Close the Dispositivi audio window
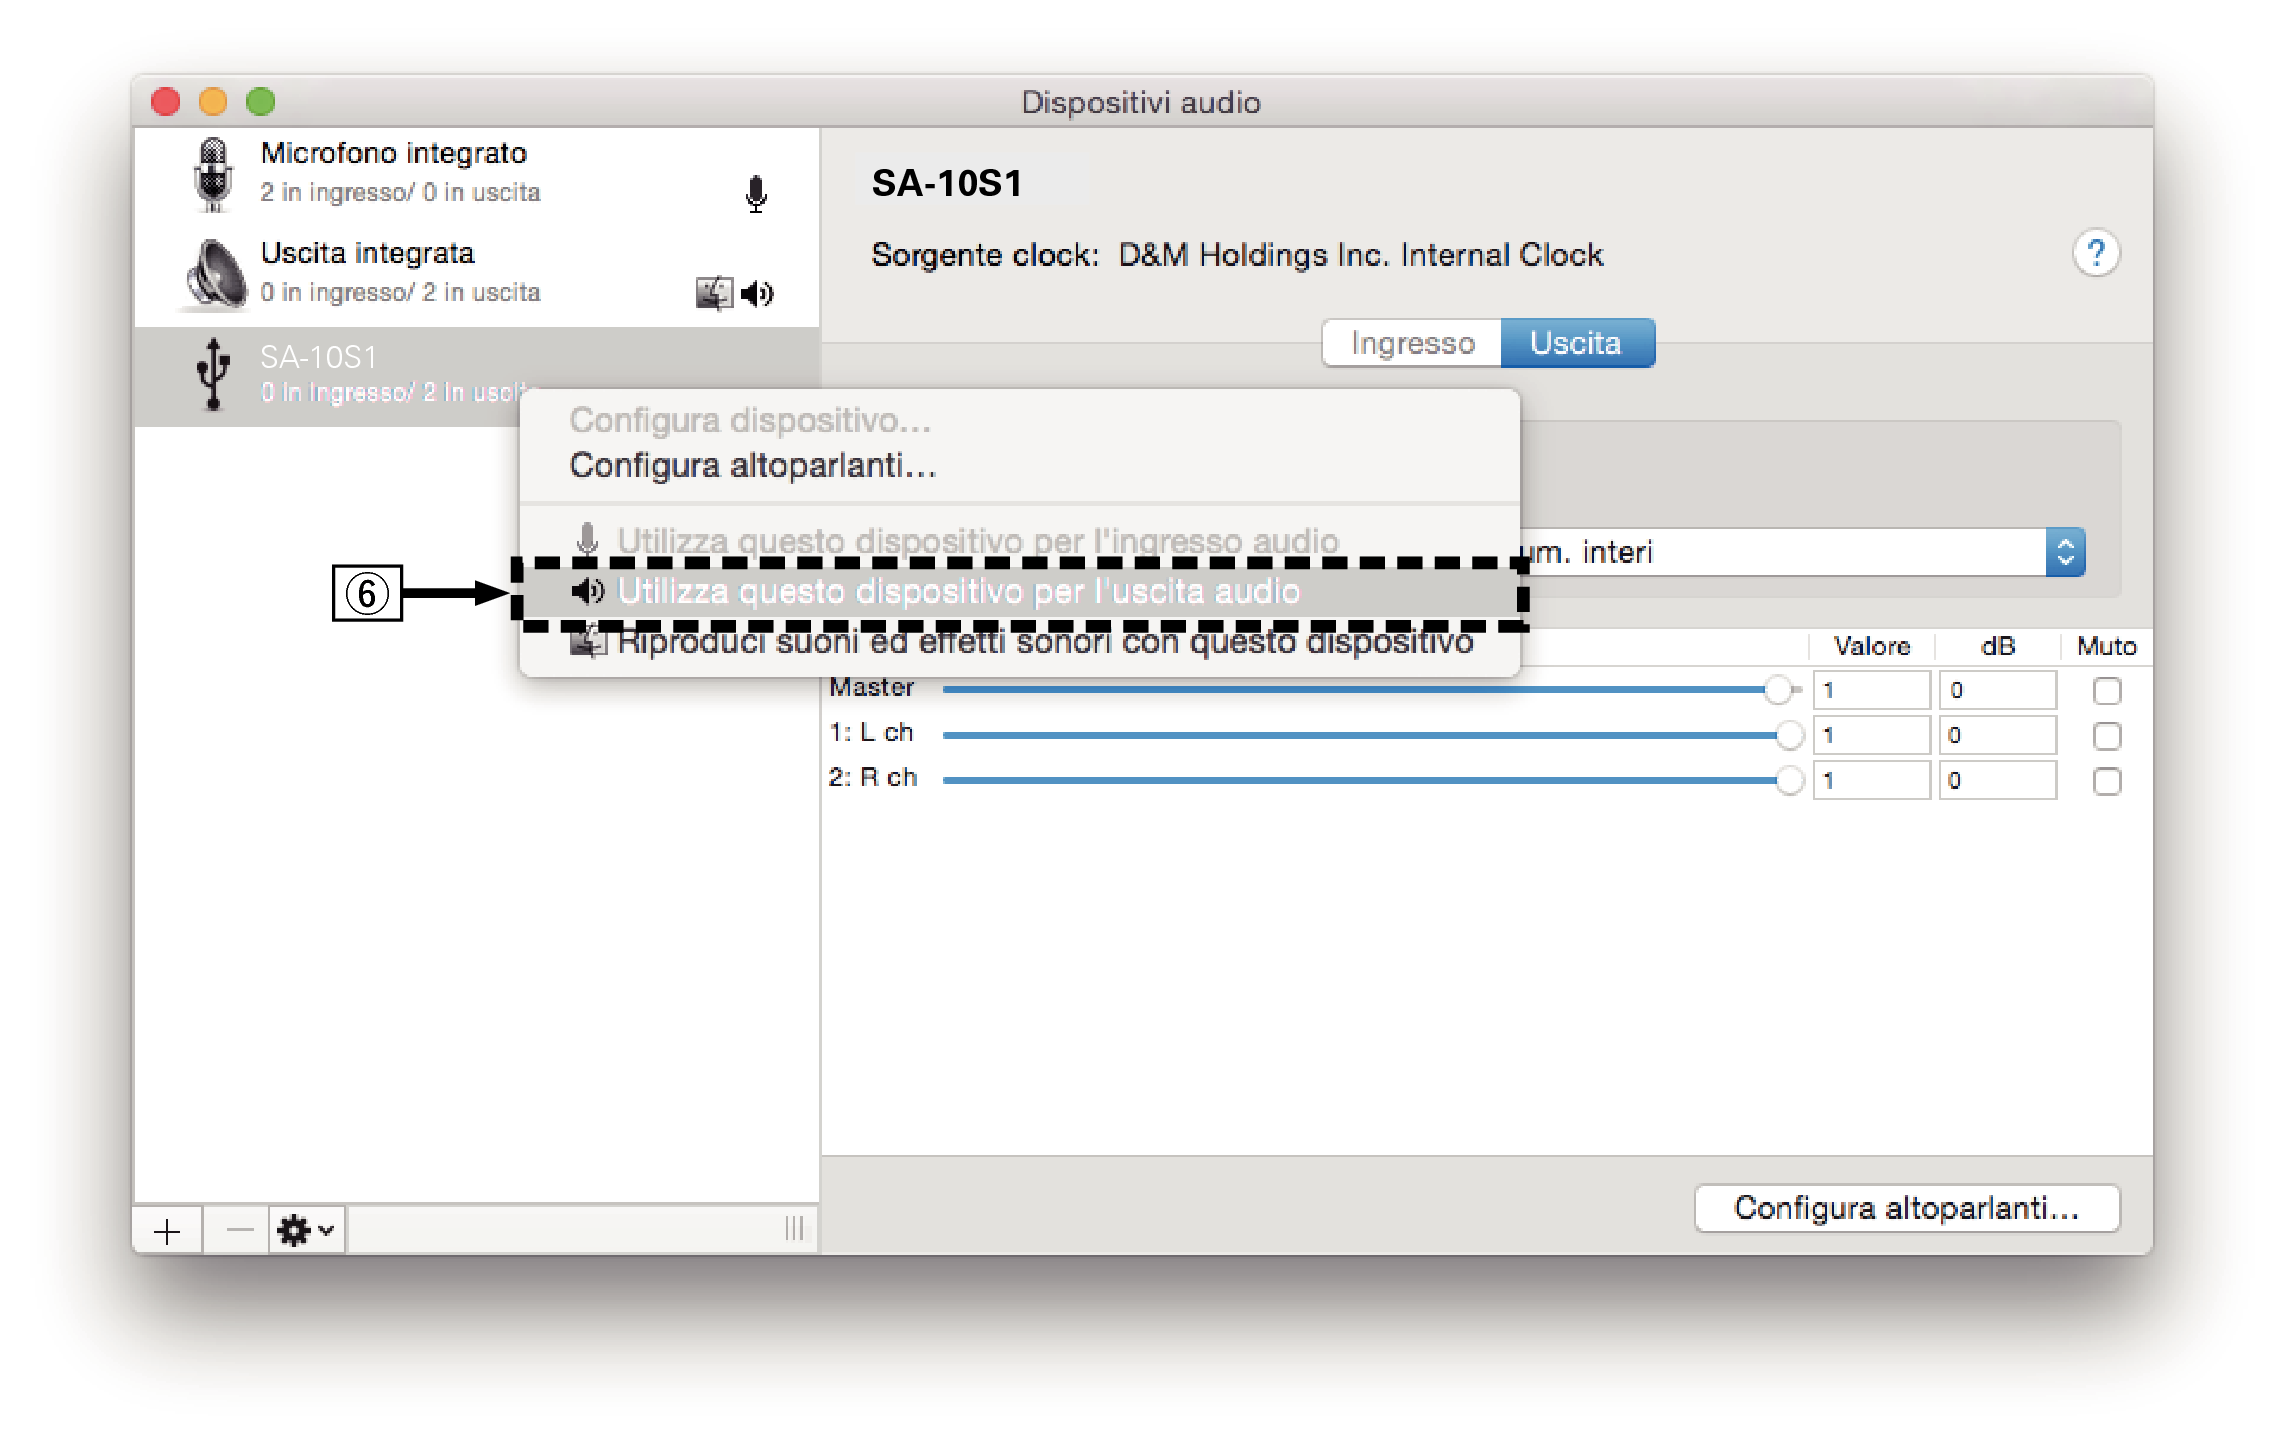The width and height of the screenshot is (2285, 1444). point(166,102)
